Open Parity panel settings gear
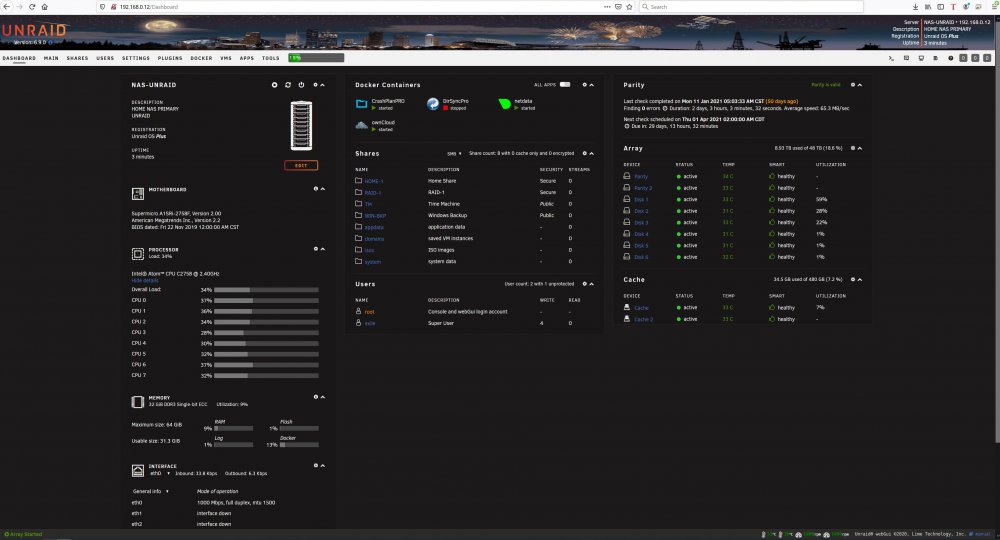 853,85
